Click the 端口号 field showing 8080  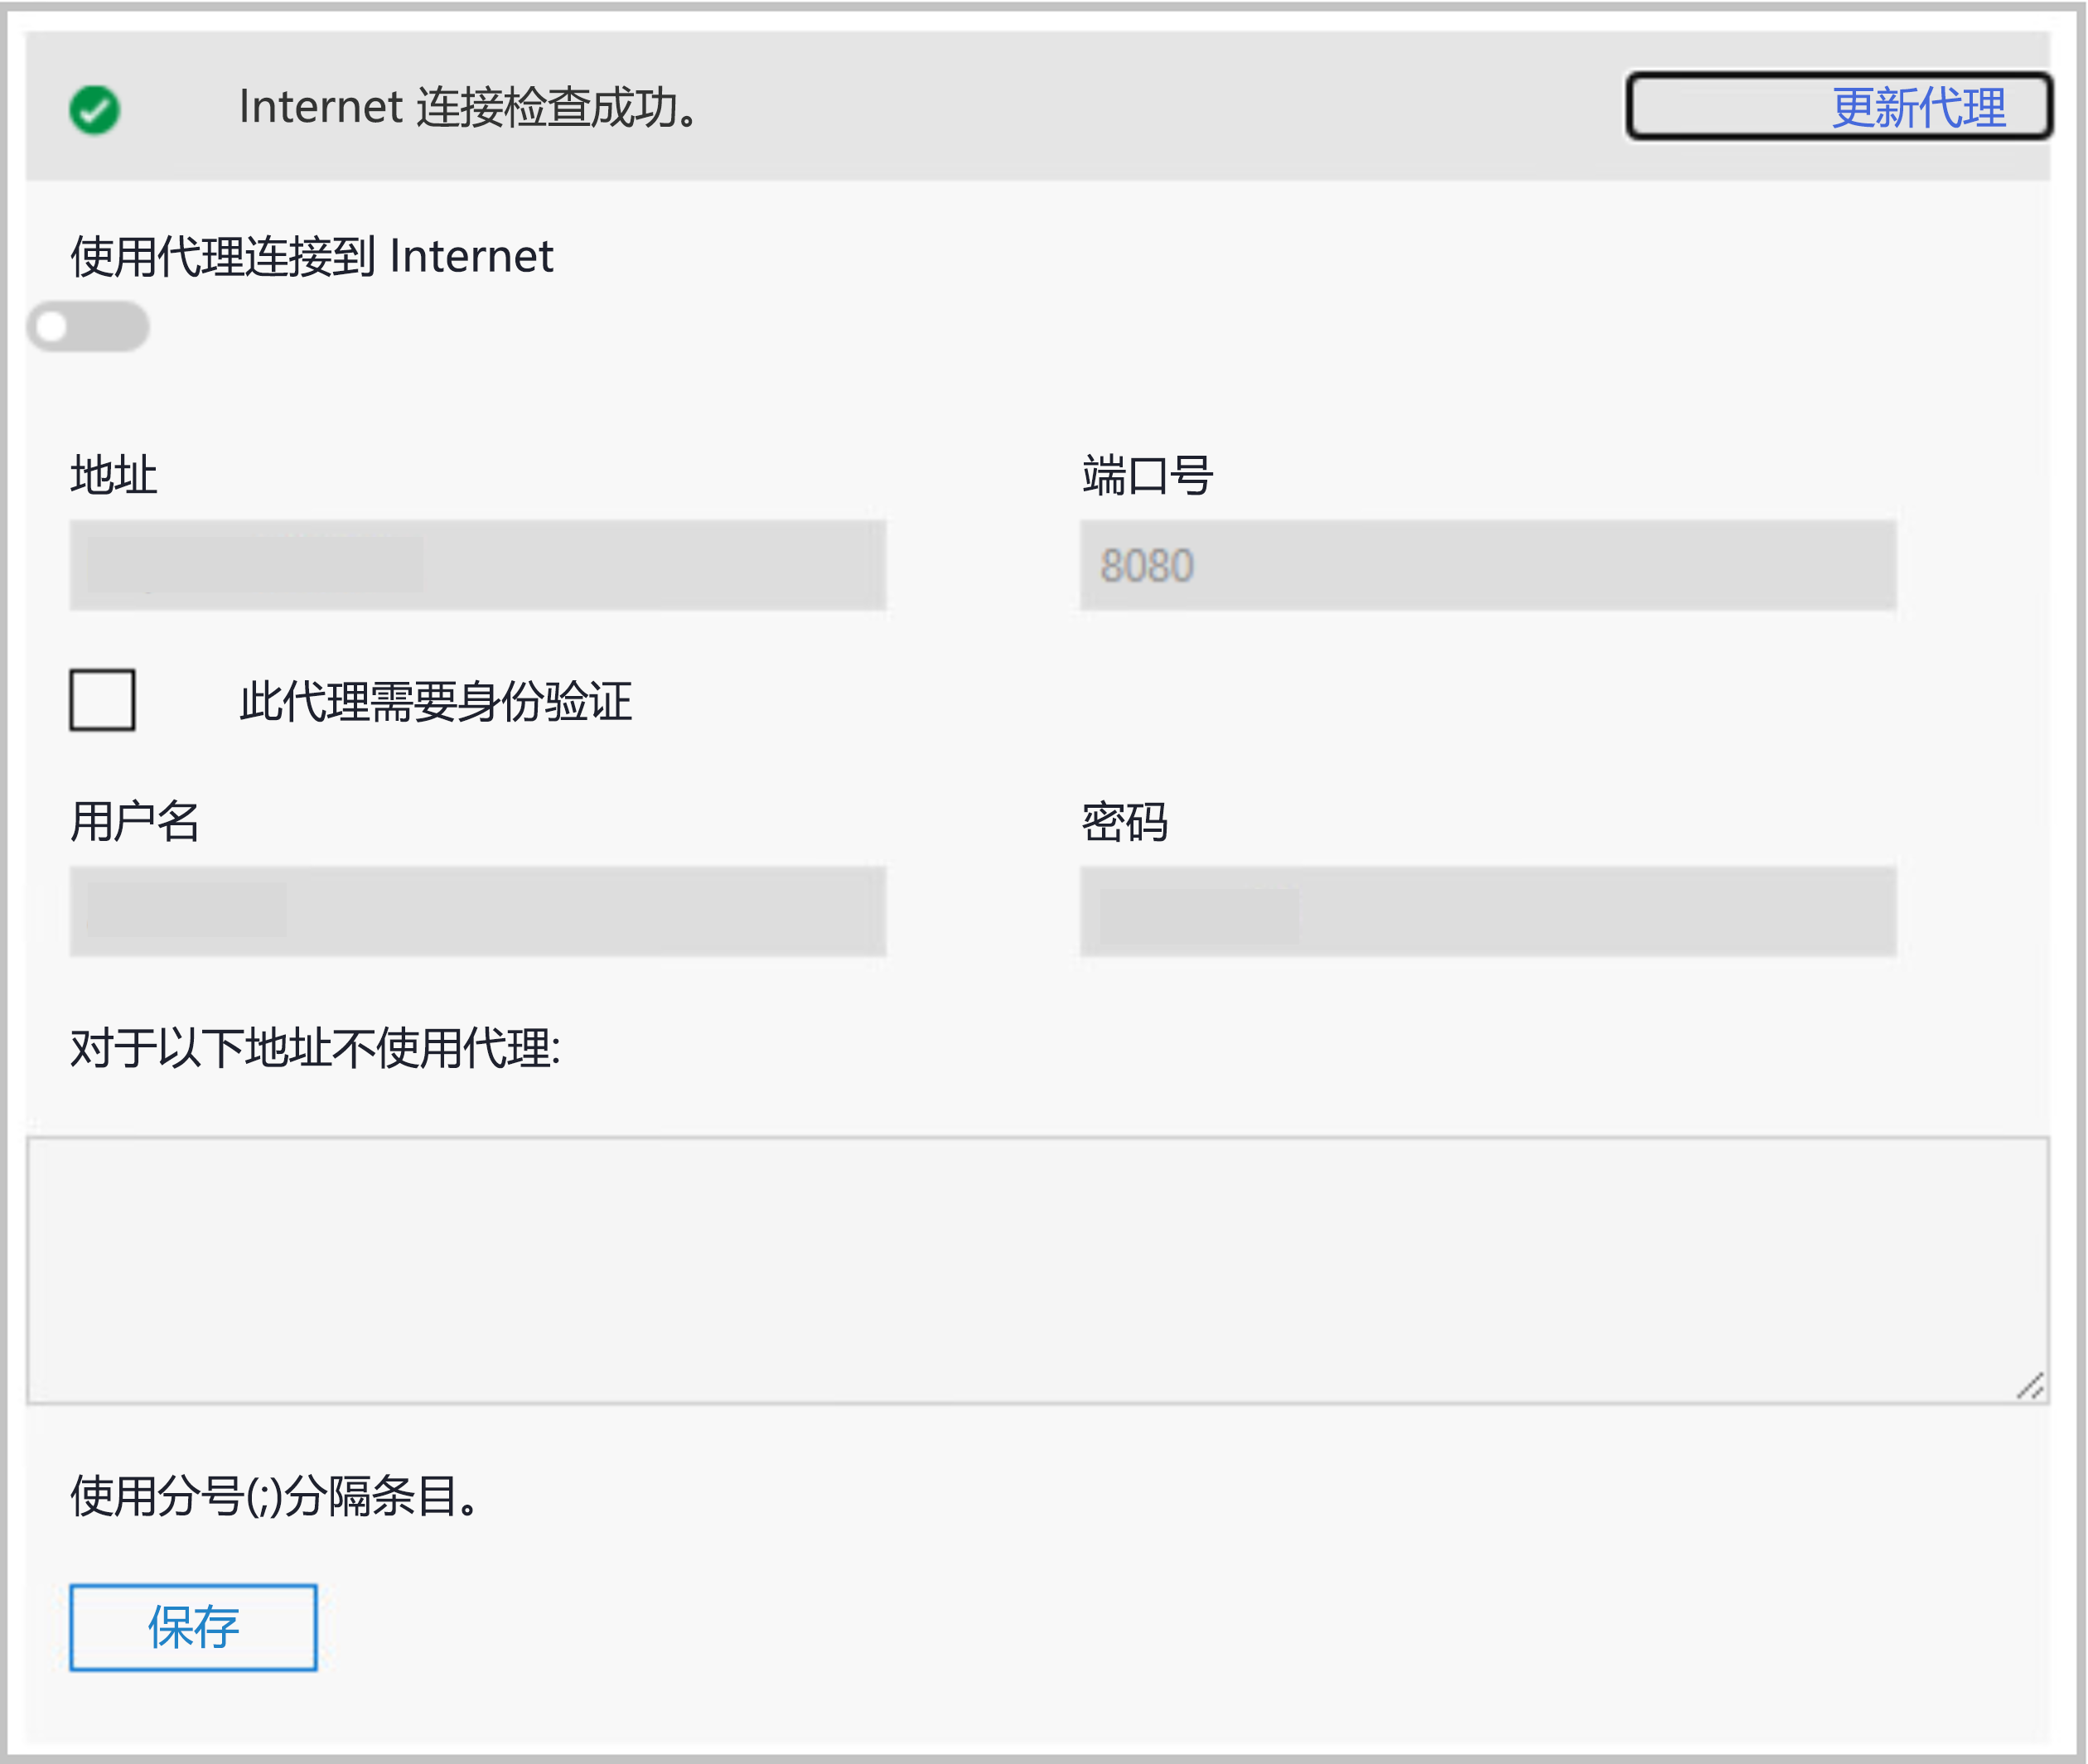[x=1487, y=565]
